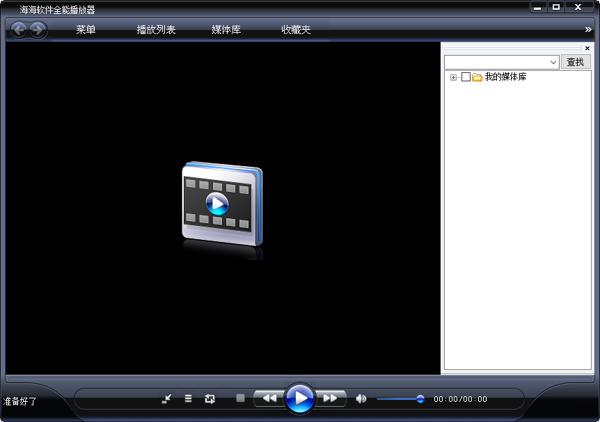600x422 pixels.
Task: Open the search combo box dropdown arrow
Action: tap(553, 62)
